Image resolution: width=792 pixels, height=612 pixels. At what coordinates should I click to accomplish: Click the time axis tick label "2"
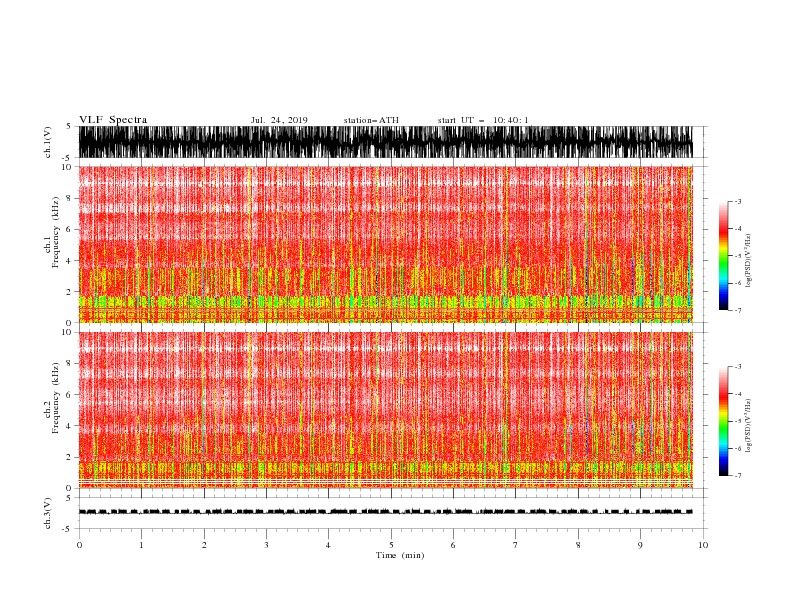204,545
